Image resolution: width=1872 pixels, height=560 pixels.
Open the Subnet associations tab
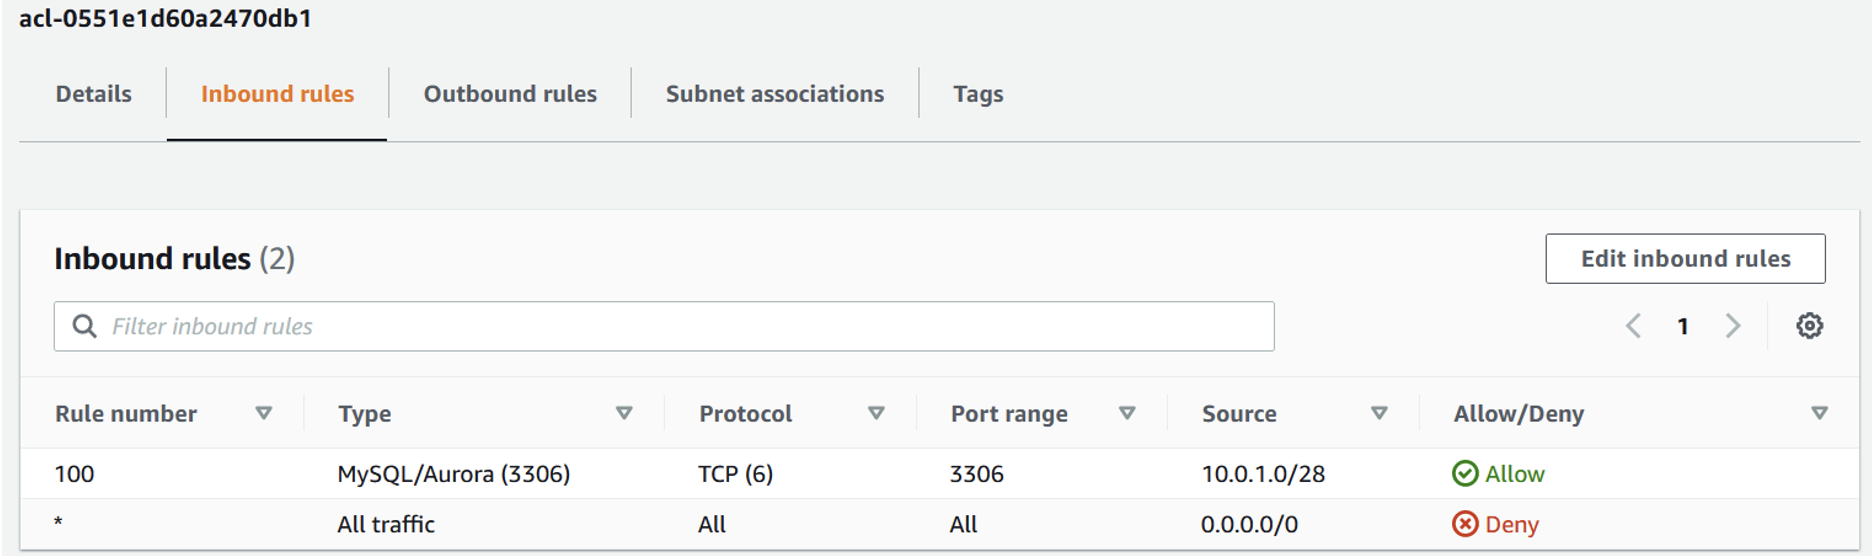click(x=775, y=94)
